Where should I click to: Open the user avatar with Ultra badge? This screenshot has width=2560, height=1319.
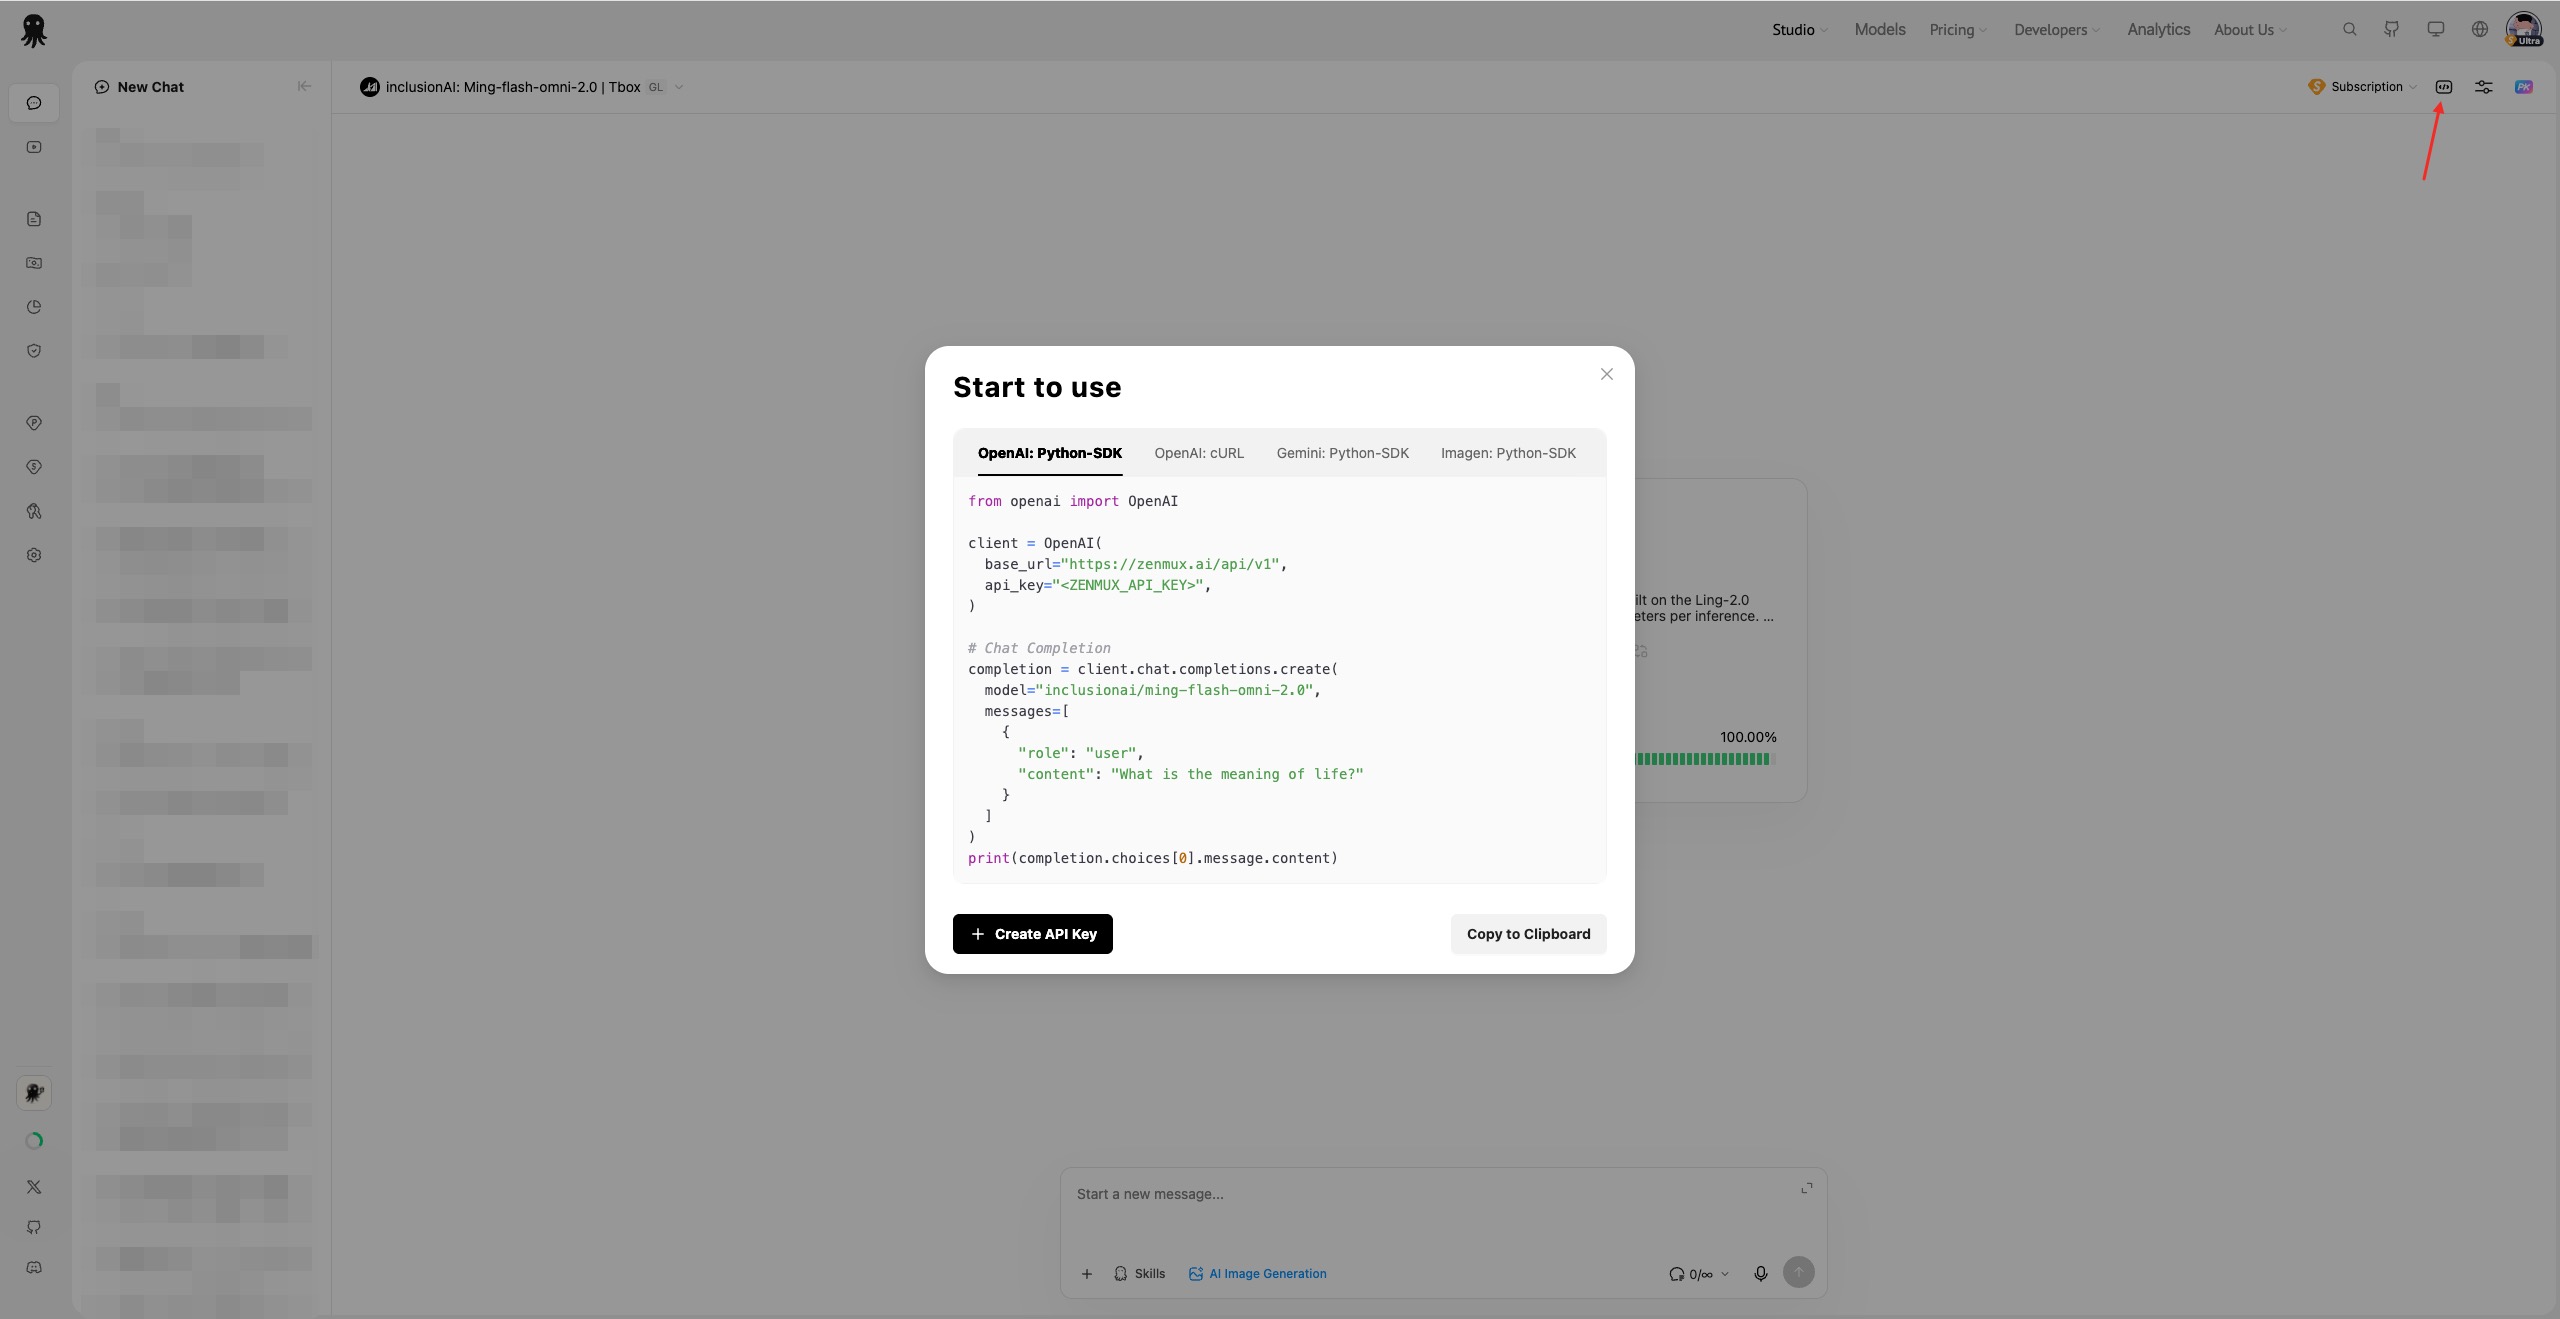[2525, 29]
